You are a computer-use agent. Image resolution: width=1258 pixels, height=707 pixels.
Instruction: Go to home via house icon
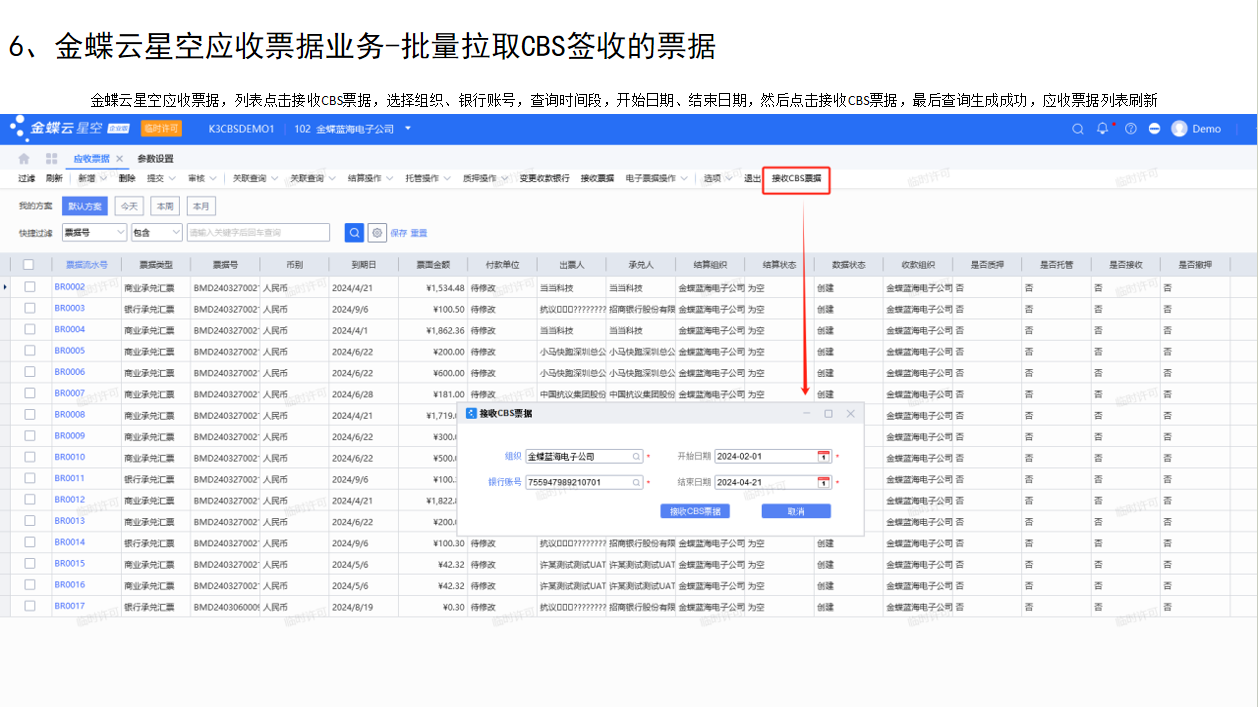click(24, 159)
